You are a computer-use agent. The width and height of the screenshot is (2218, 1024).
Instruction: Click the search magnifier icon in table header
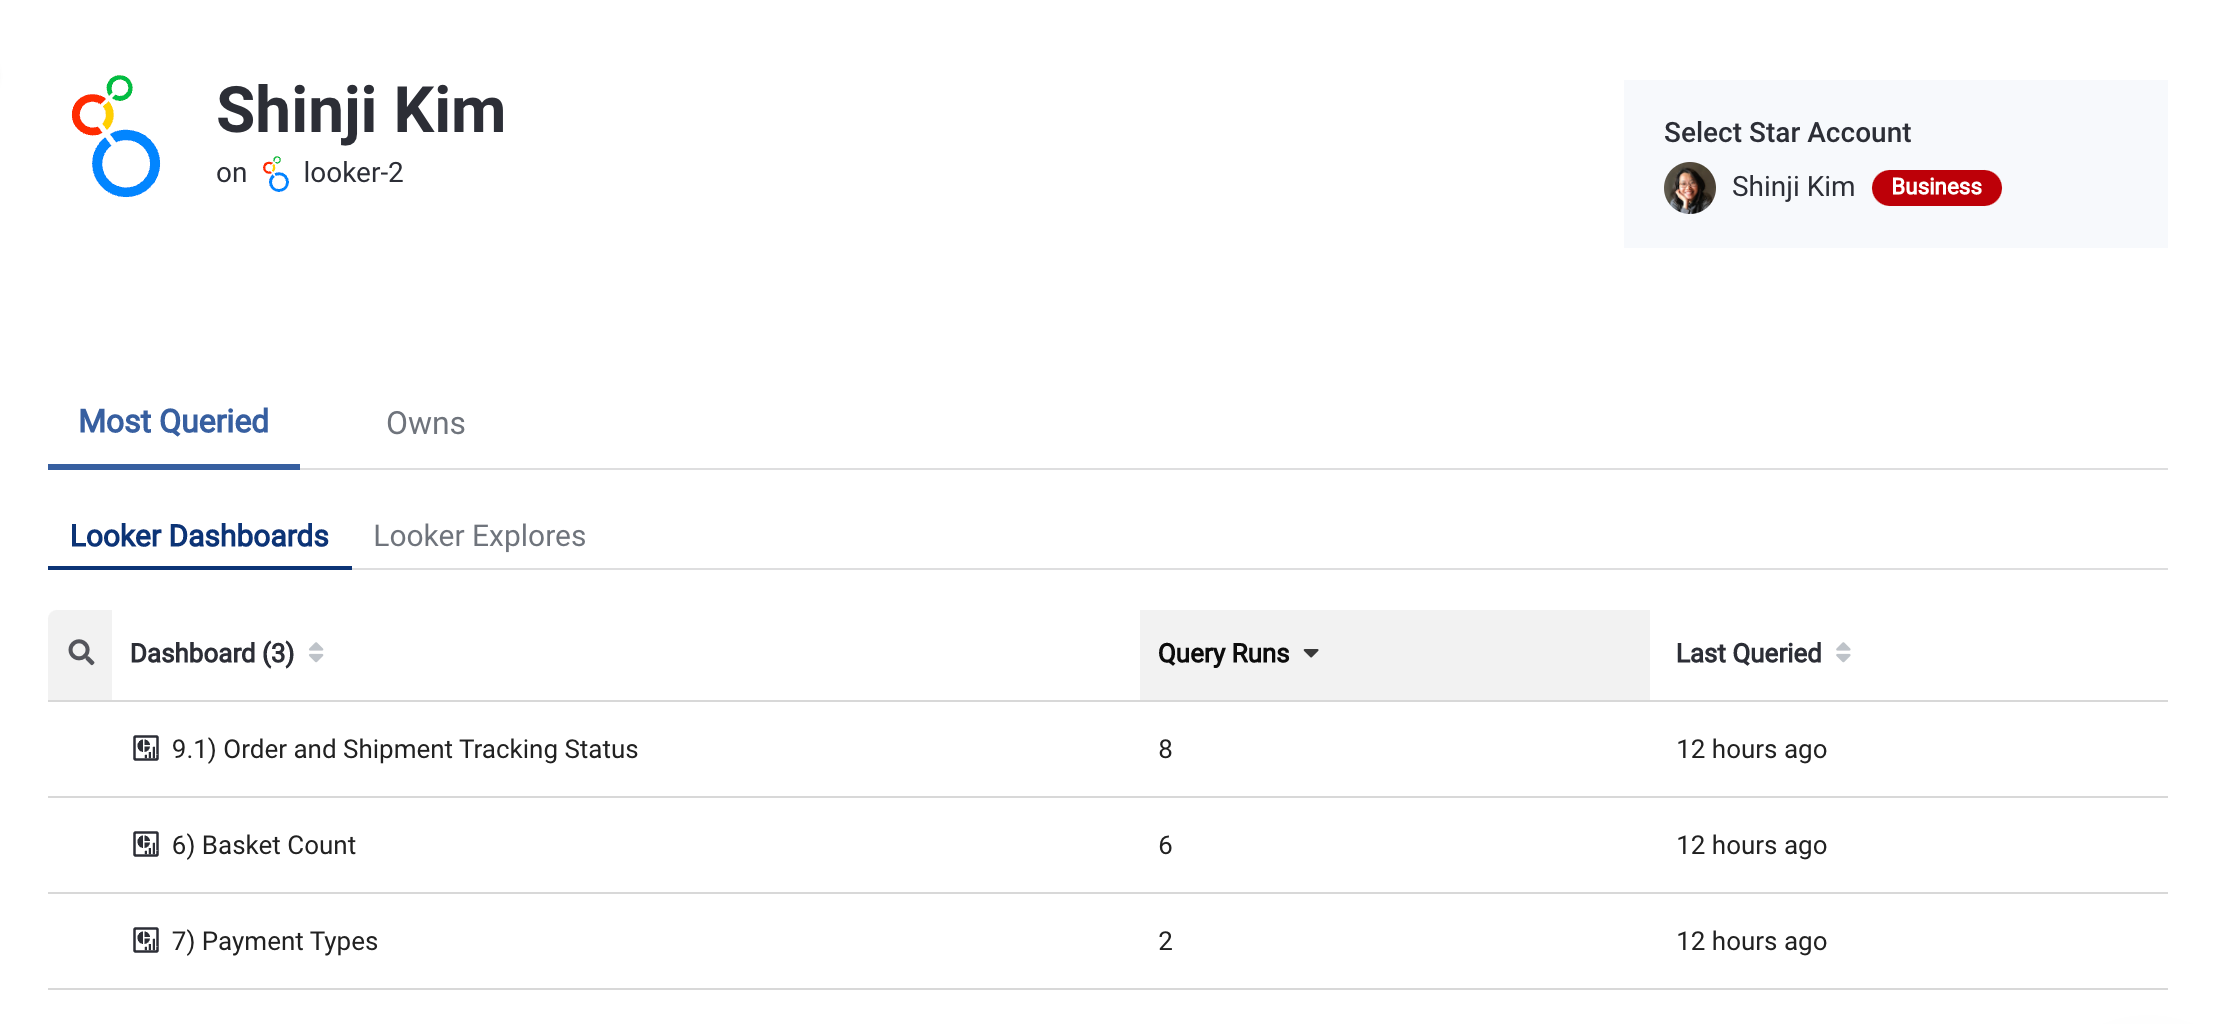(x=81, y=654)
